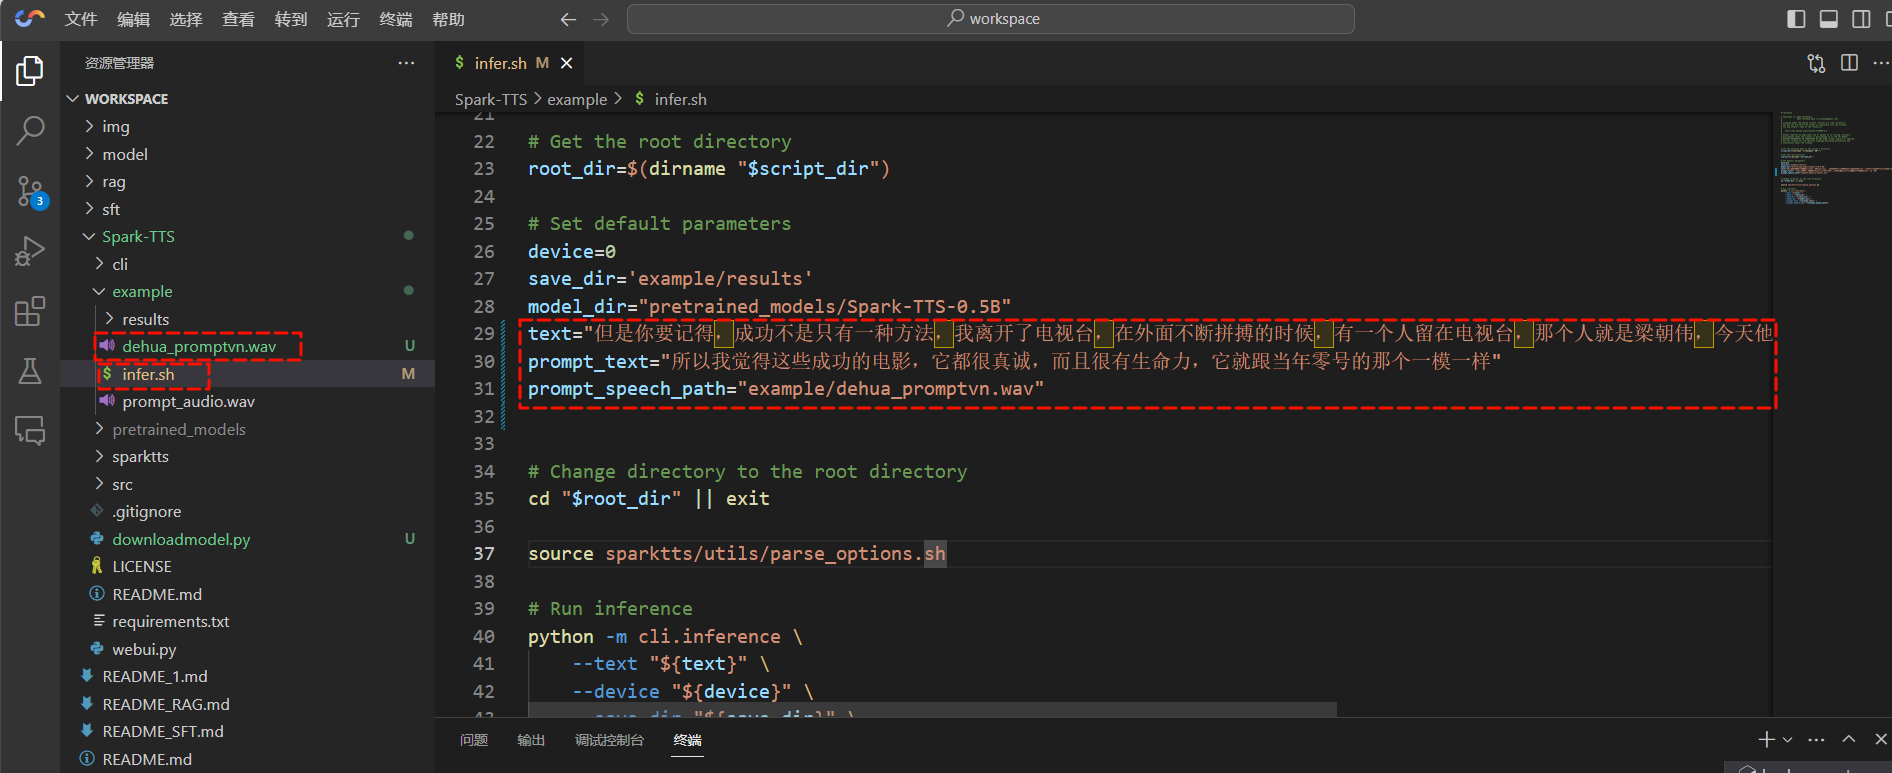
Task: Open Explorer views and more actions menu
Action: coord(406,63)
